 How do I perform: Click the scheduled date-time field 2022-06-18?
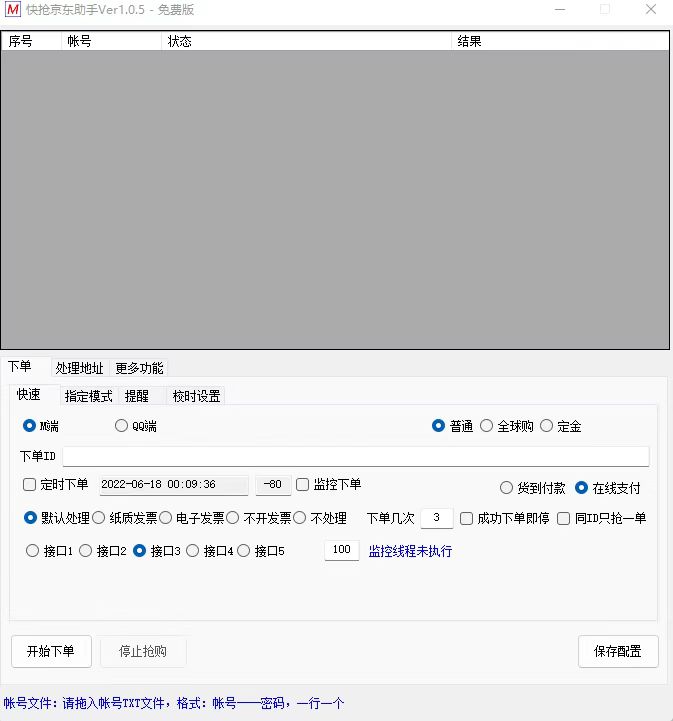click(x=174, y=485)
